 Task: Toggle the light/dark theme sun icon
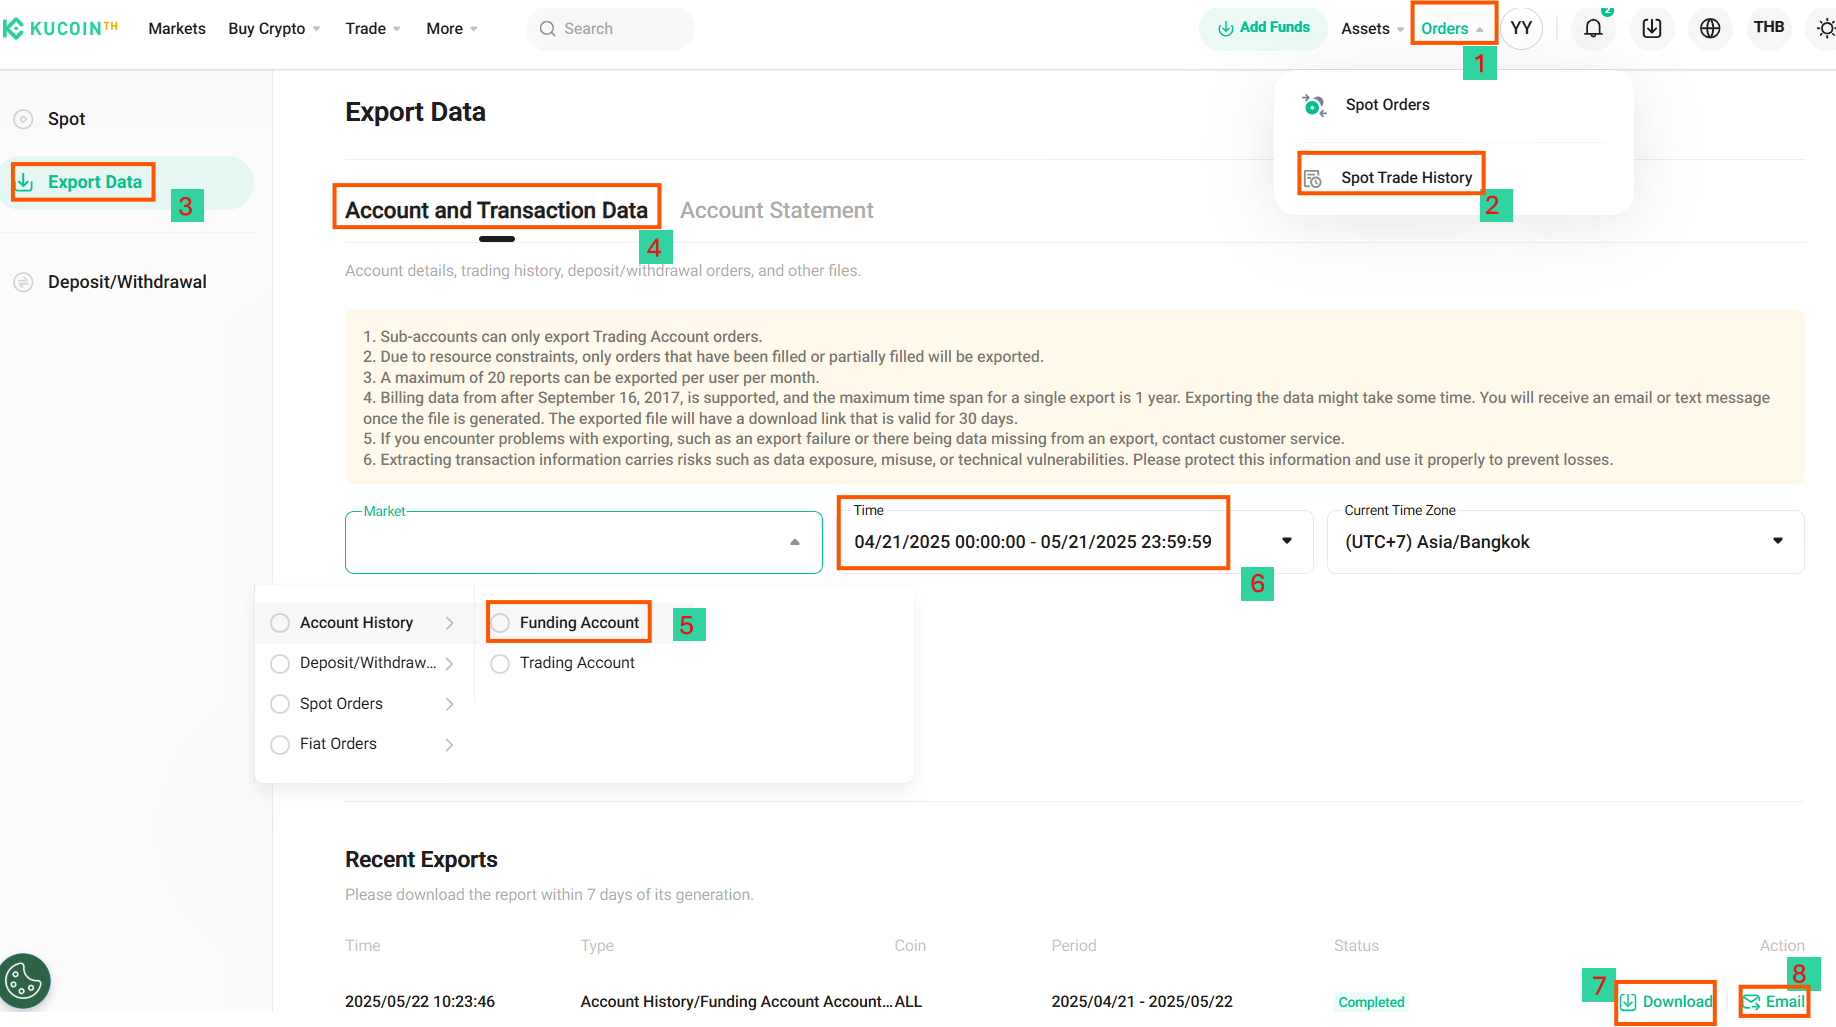pos(1825,29)
